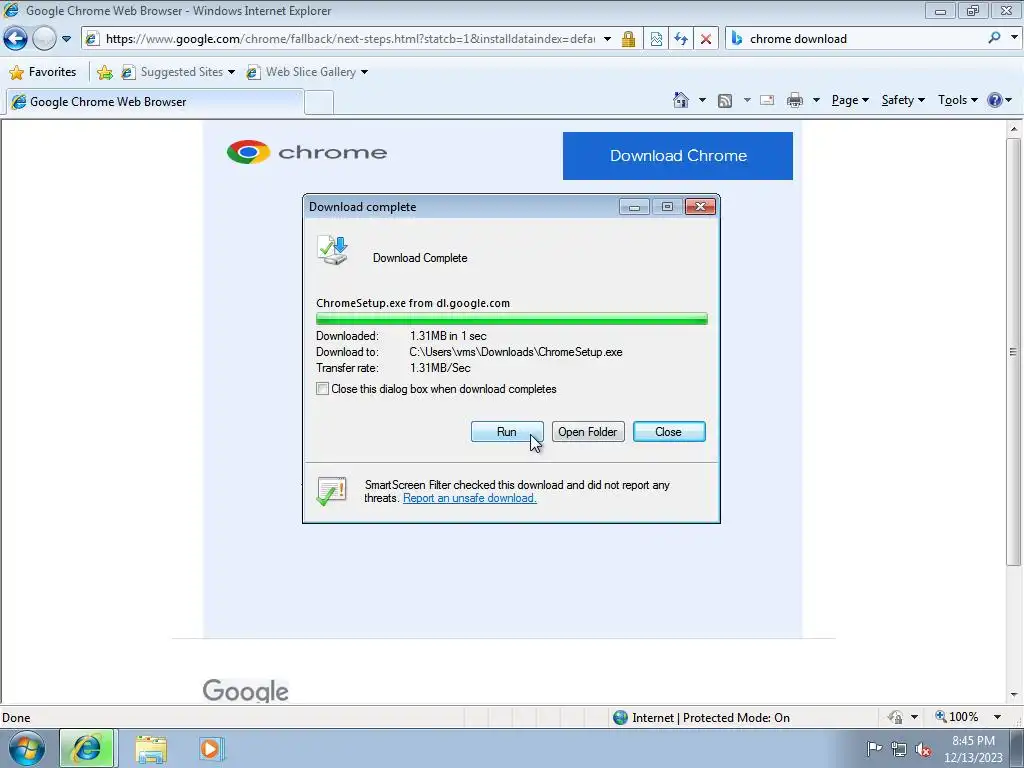1024x768 pixels.
Task: Click the search magnifier icon
Action: pos(994,39)
